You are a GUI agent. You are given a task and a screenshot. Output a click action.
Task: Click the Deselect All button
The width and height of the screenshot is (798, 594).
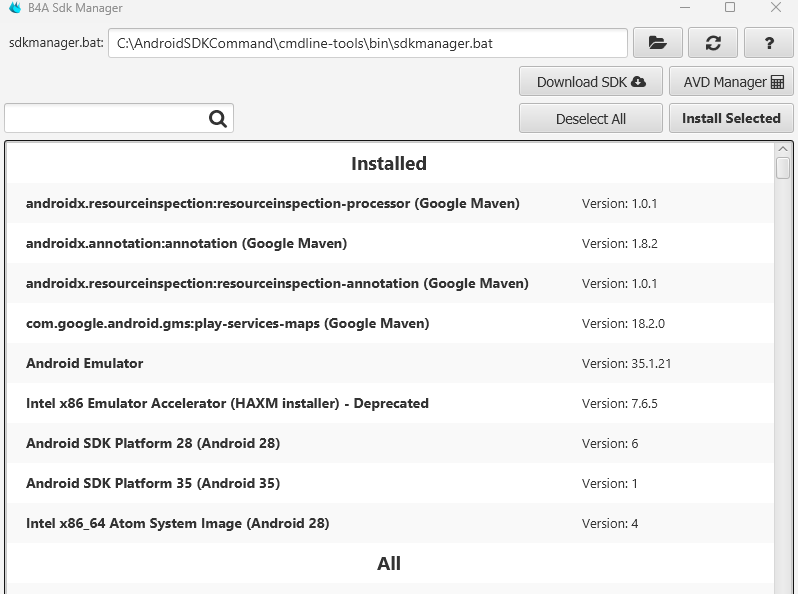point(590,119)
